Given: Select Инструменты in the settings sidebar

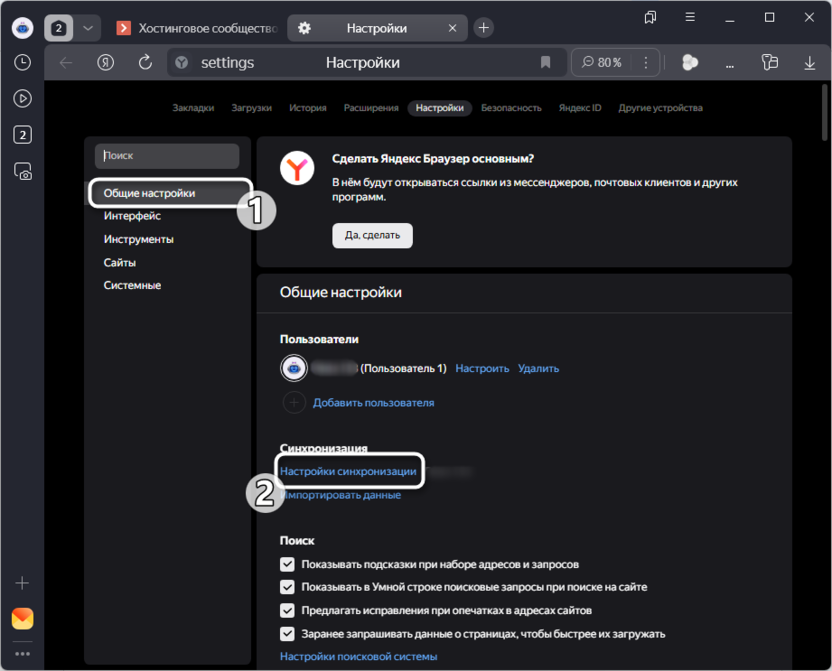Looking at the screenshot, I should (x=138, y=239).
